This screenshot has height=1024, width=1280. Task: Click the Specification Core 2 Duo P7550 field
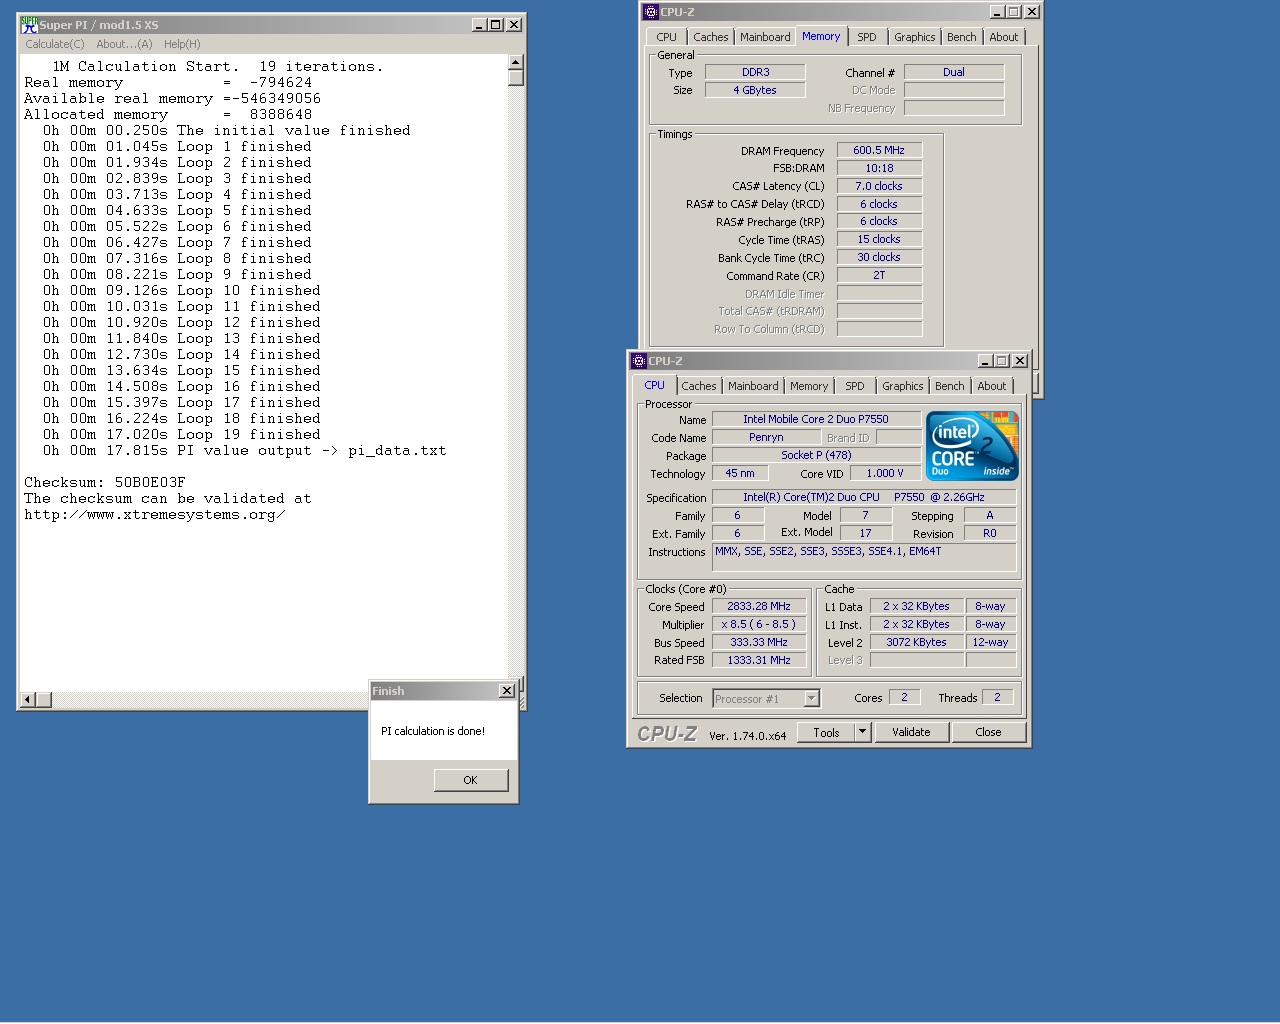[864, 497]
